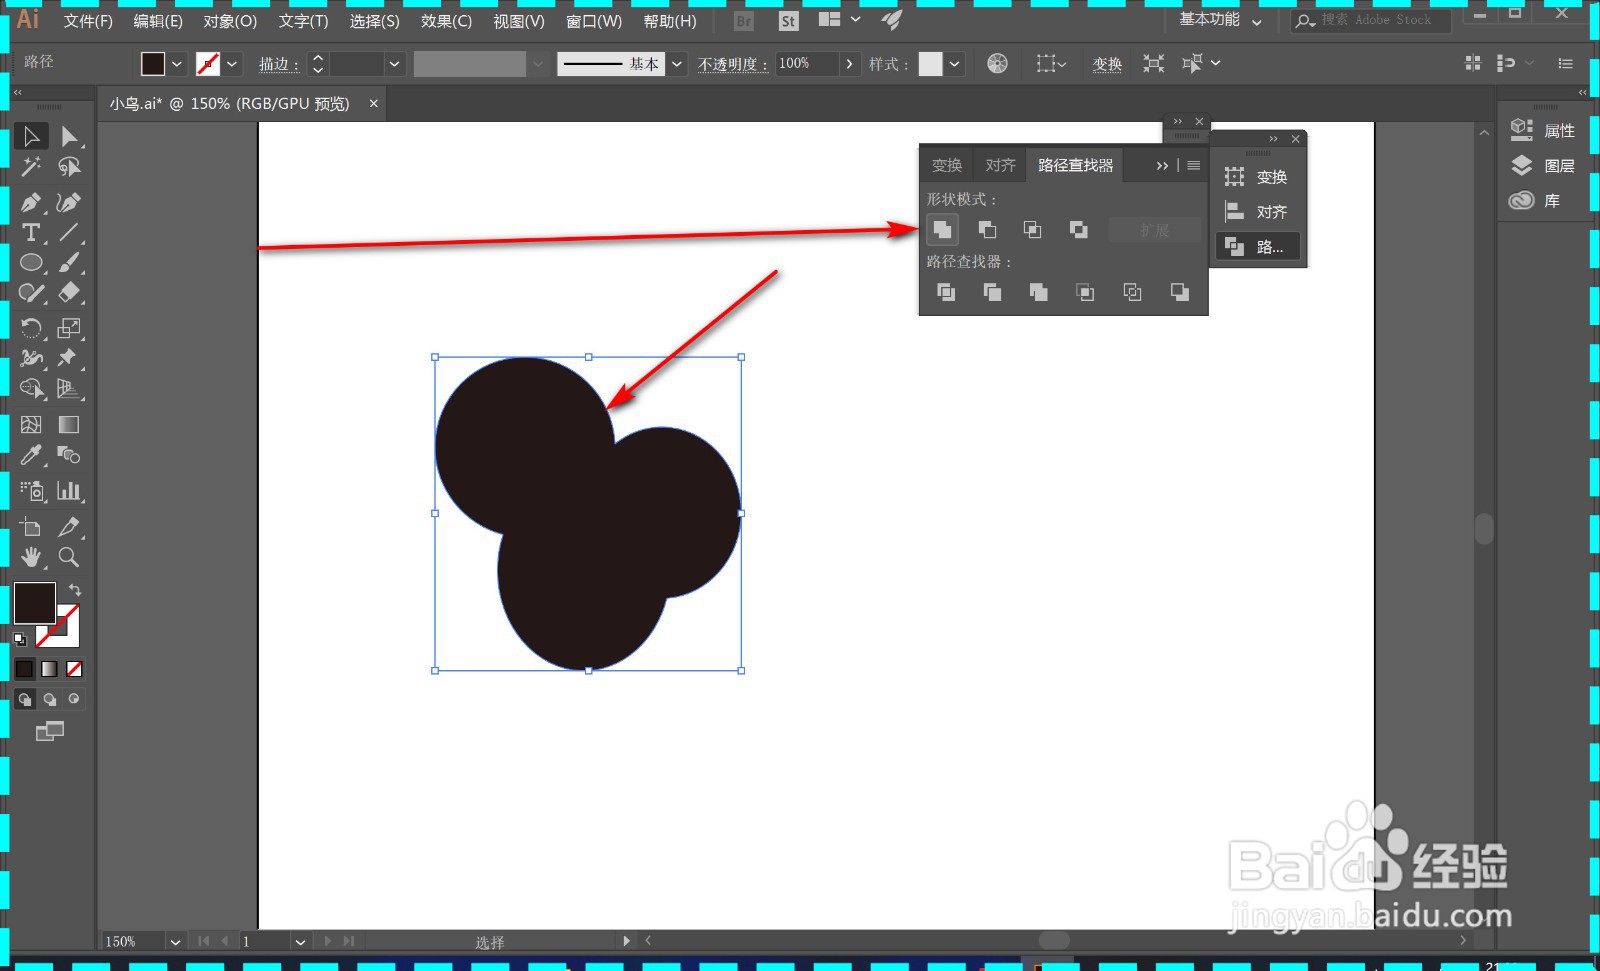This screenshot has width=1600, height=971.
Task: Choose the Zoom tool
Action: coord(69,557)
